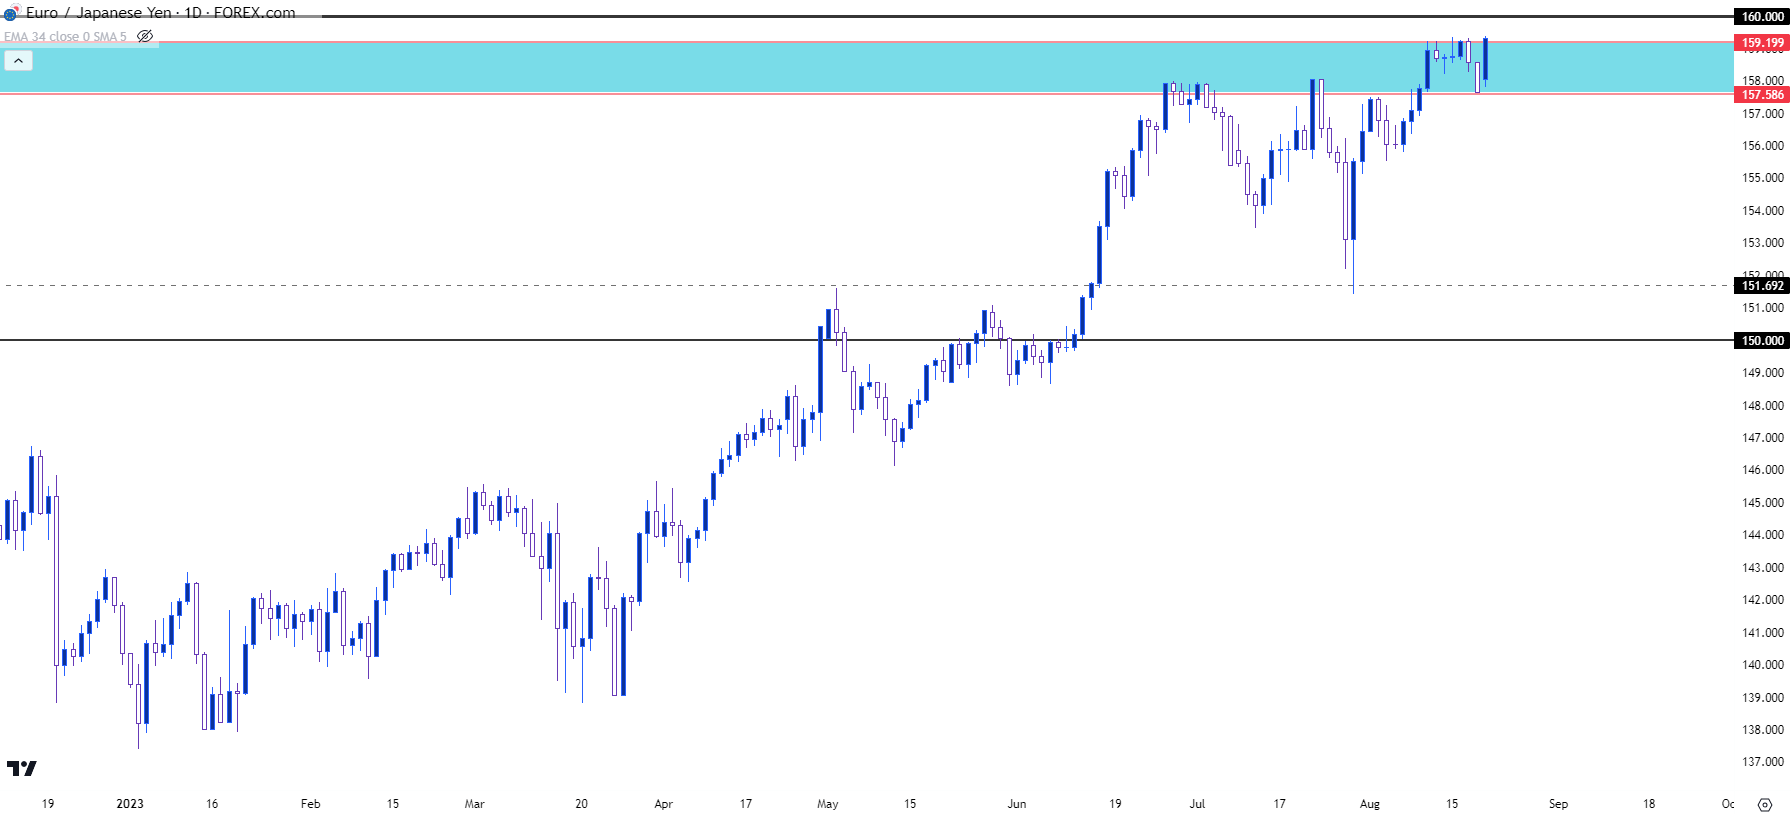Click the 2023 date on the time axis

[130, 804]
